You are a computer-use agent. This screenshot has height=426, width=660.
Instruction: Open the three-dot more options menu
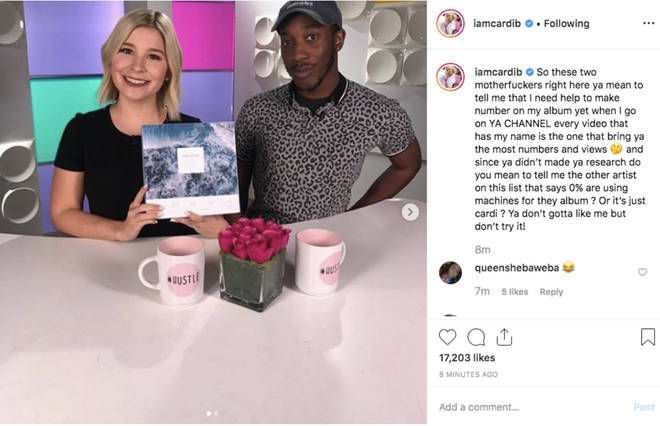[649, 23]
